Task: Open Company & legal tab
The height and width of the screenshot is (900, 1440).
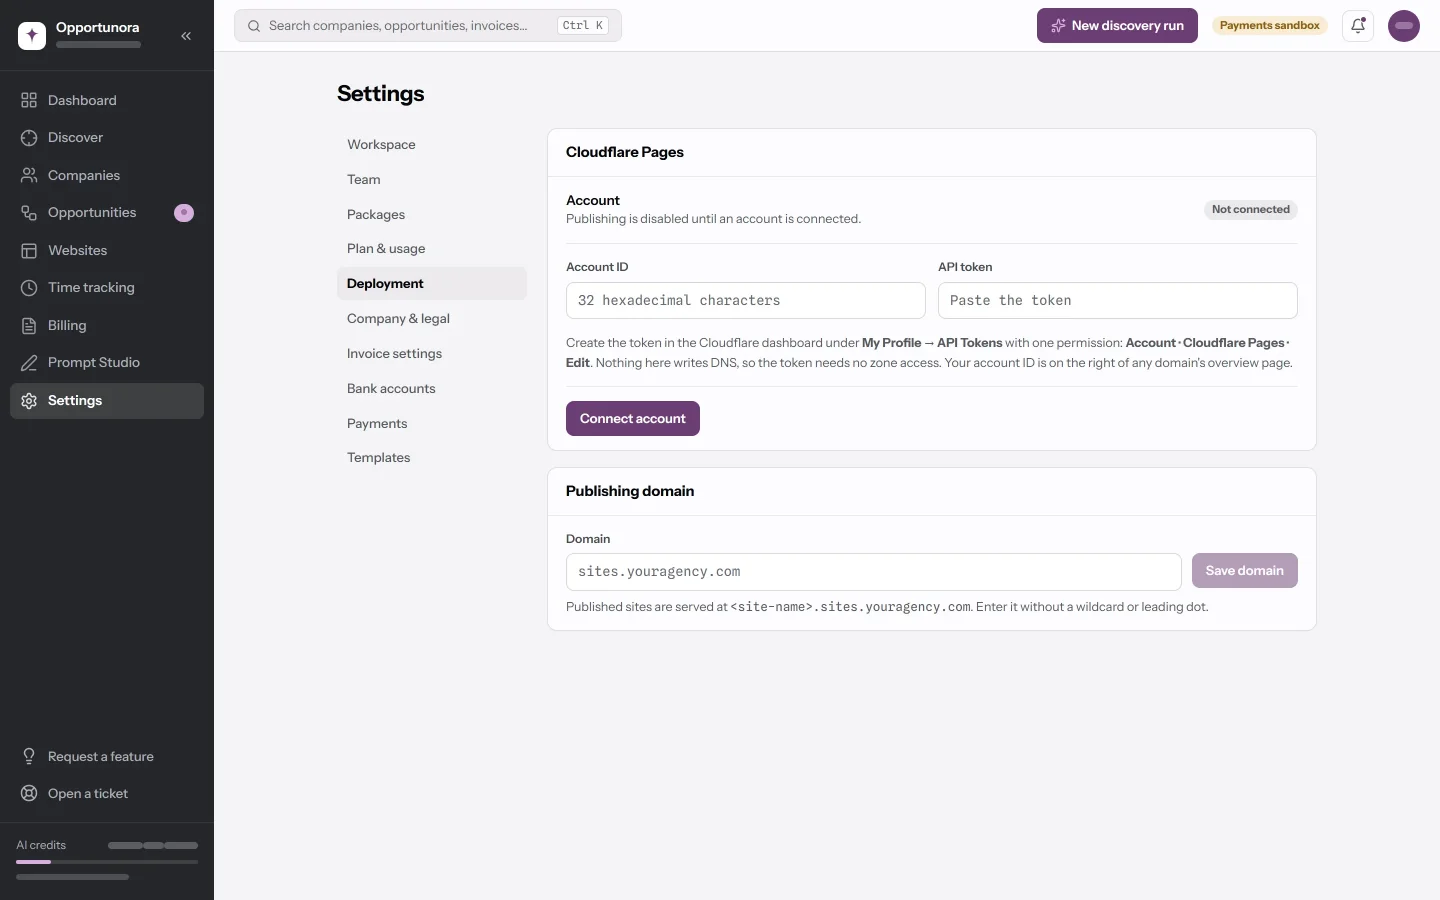Action: (432, 319)
